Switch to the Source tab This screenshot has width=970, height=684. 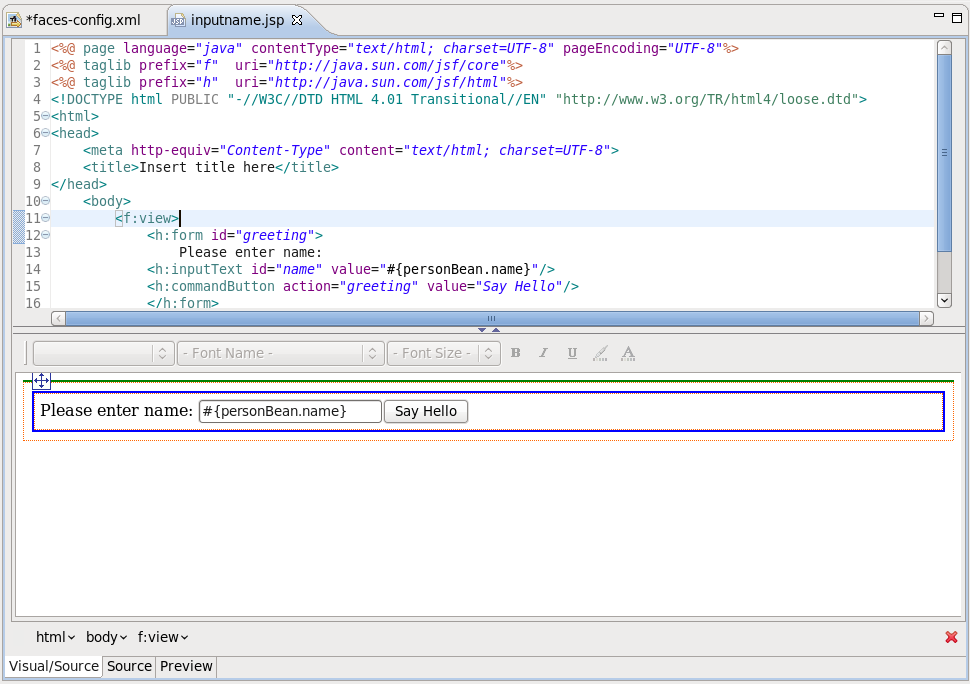[129, 666]
